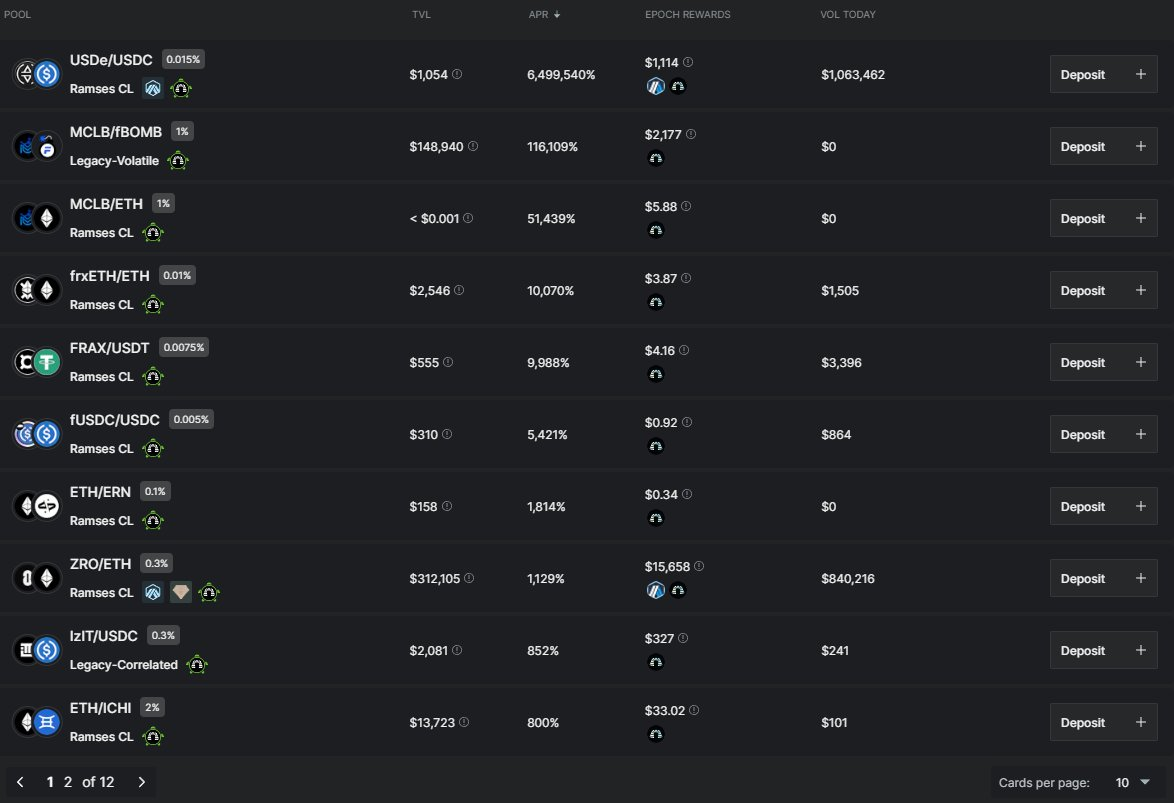1174x803 pixels.
Task: Click the epoch rewards info icon for ZRO/ETH
Action: pos(698,566)
